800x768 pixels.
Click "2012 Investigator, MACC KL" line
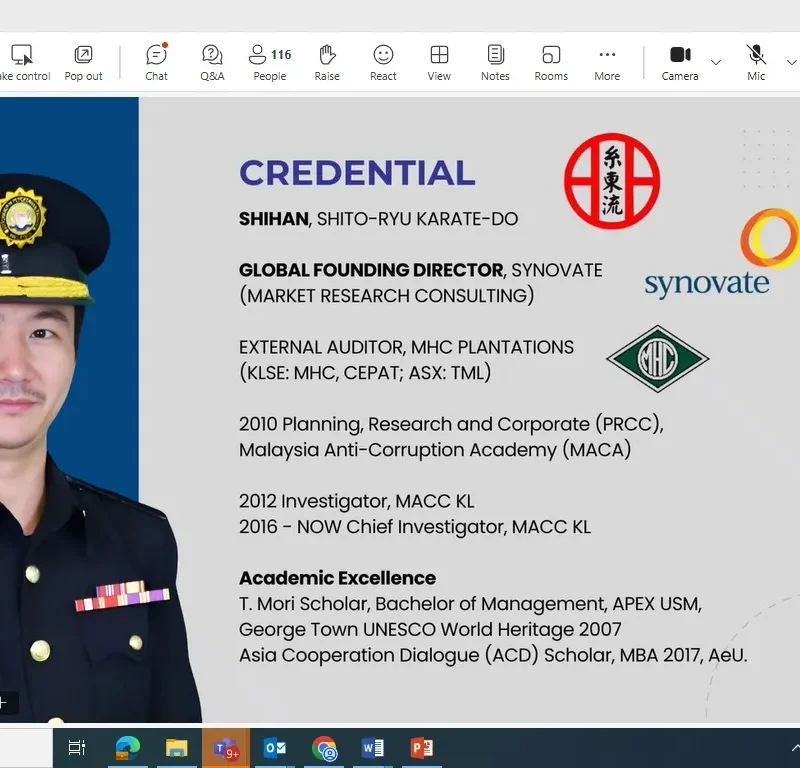[357, 501]
